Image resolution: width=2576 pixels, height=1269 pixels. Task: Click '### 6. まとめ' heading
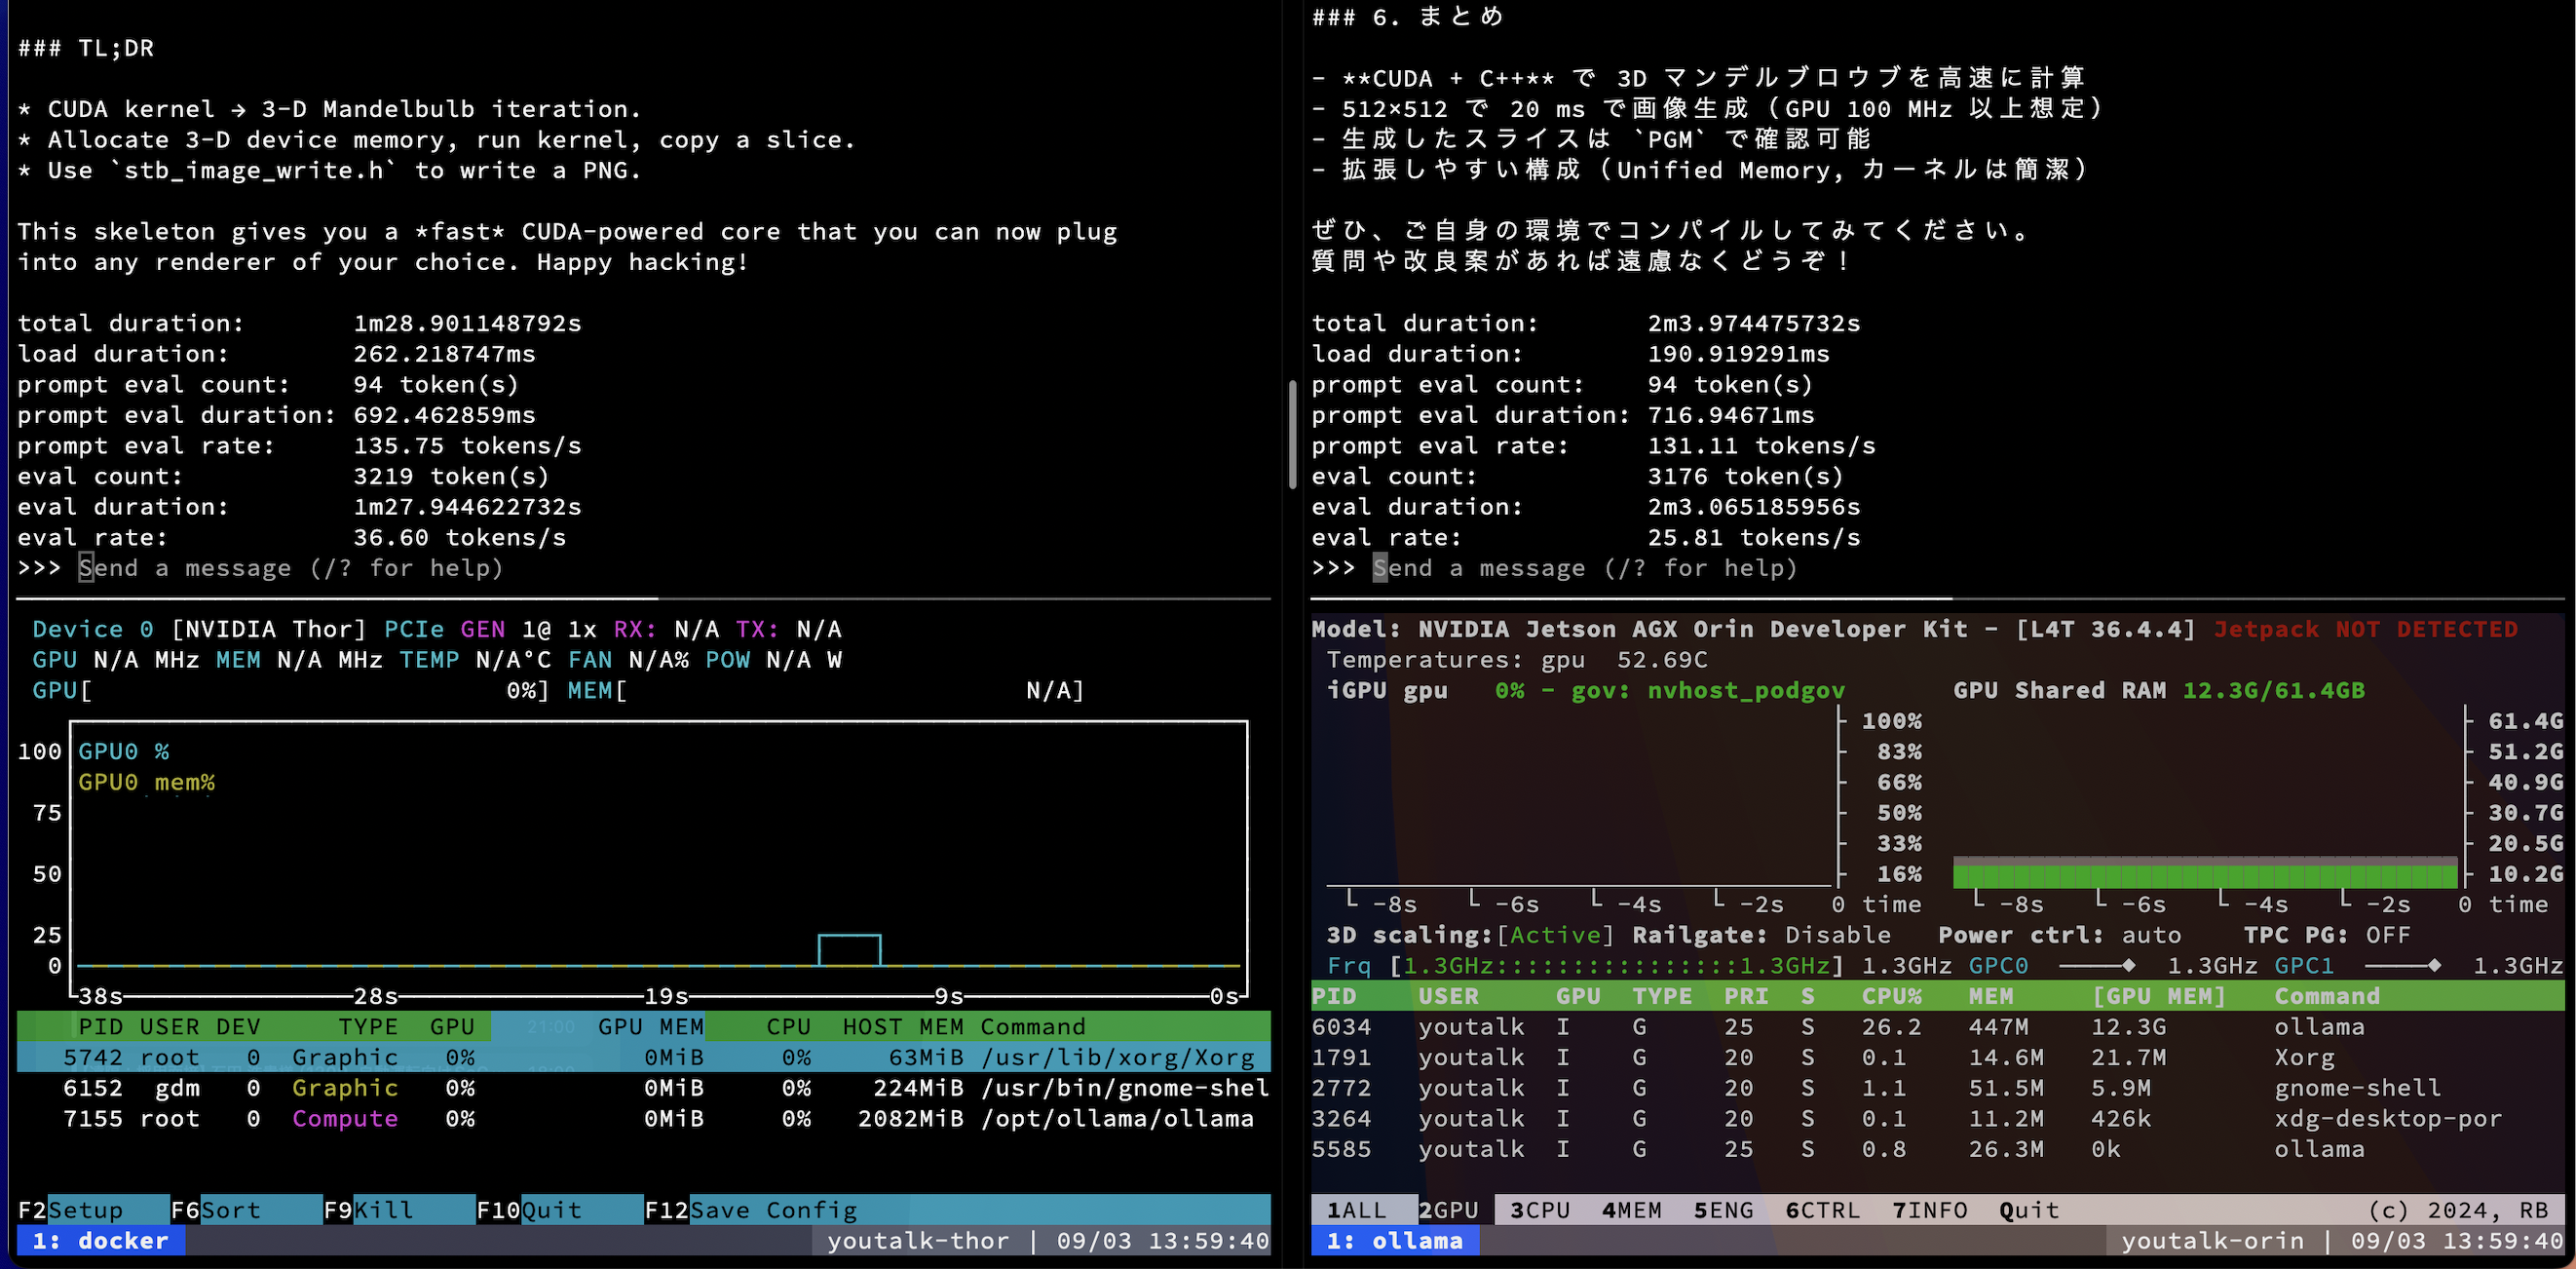[1407, 16]
